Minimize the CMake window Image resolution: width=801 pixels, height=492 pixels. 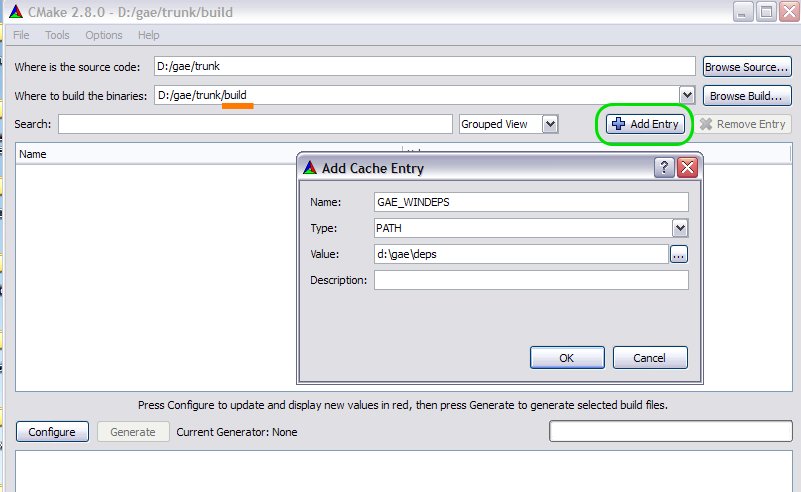742,12
